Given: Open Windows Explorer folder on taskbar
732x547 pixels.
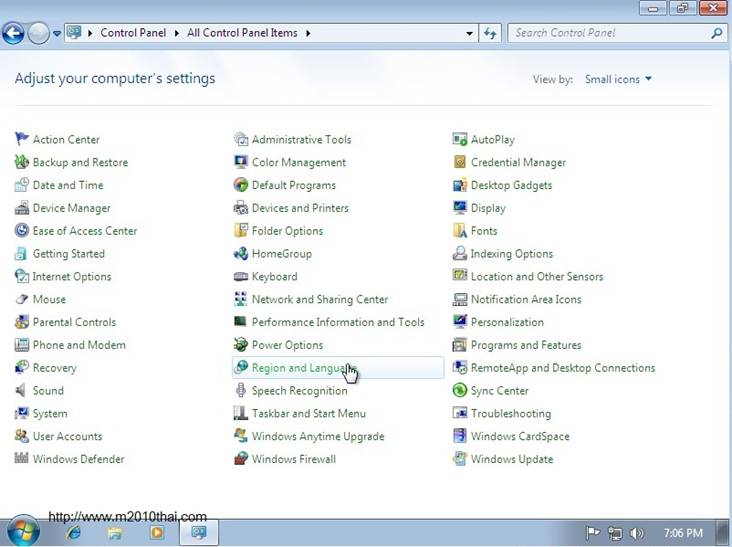Looking at the screenshot, I should [x=115, y=533].
